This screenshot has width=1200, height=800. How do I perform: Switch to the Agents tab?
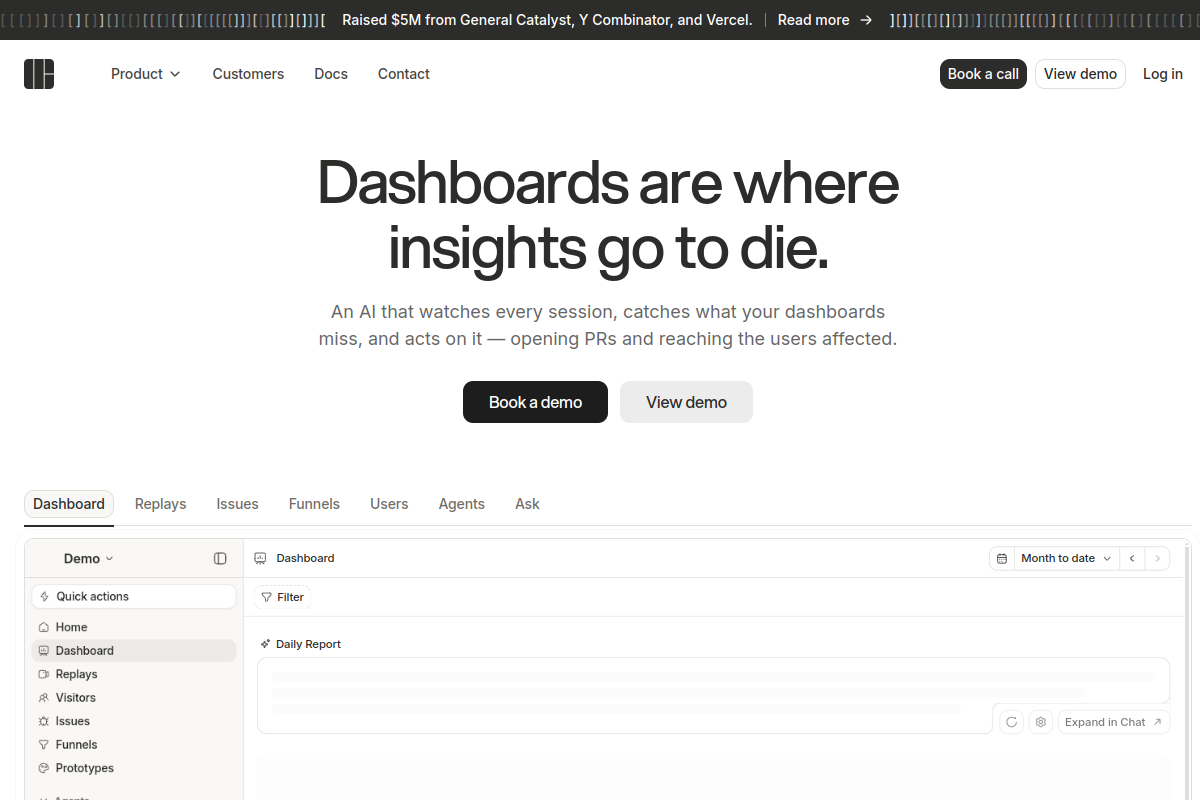(462, 504)
